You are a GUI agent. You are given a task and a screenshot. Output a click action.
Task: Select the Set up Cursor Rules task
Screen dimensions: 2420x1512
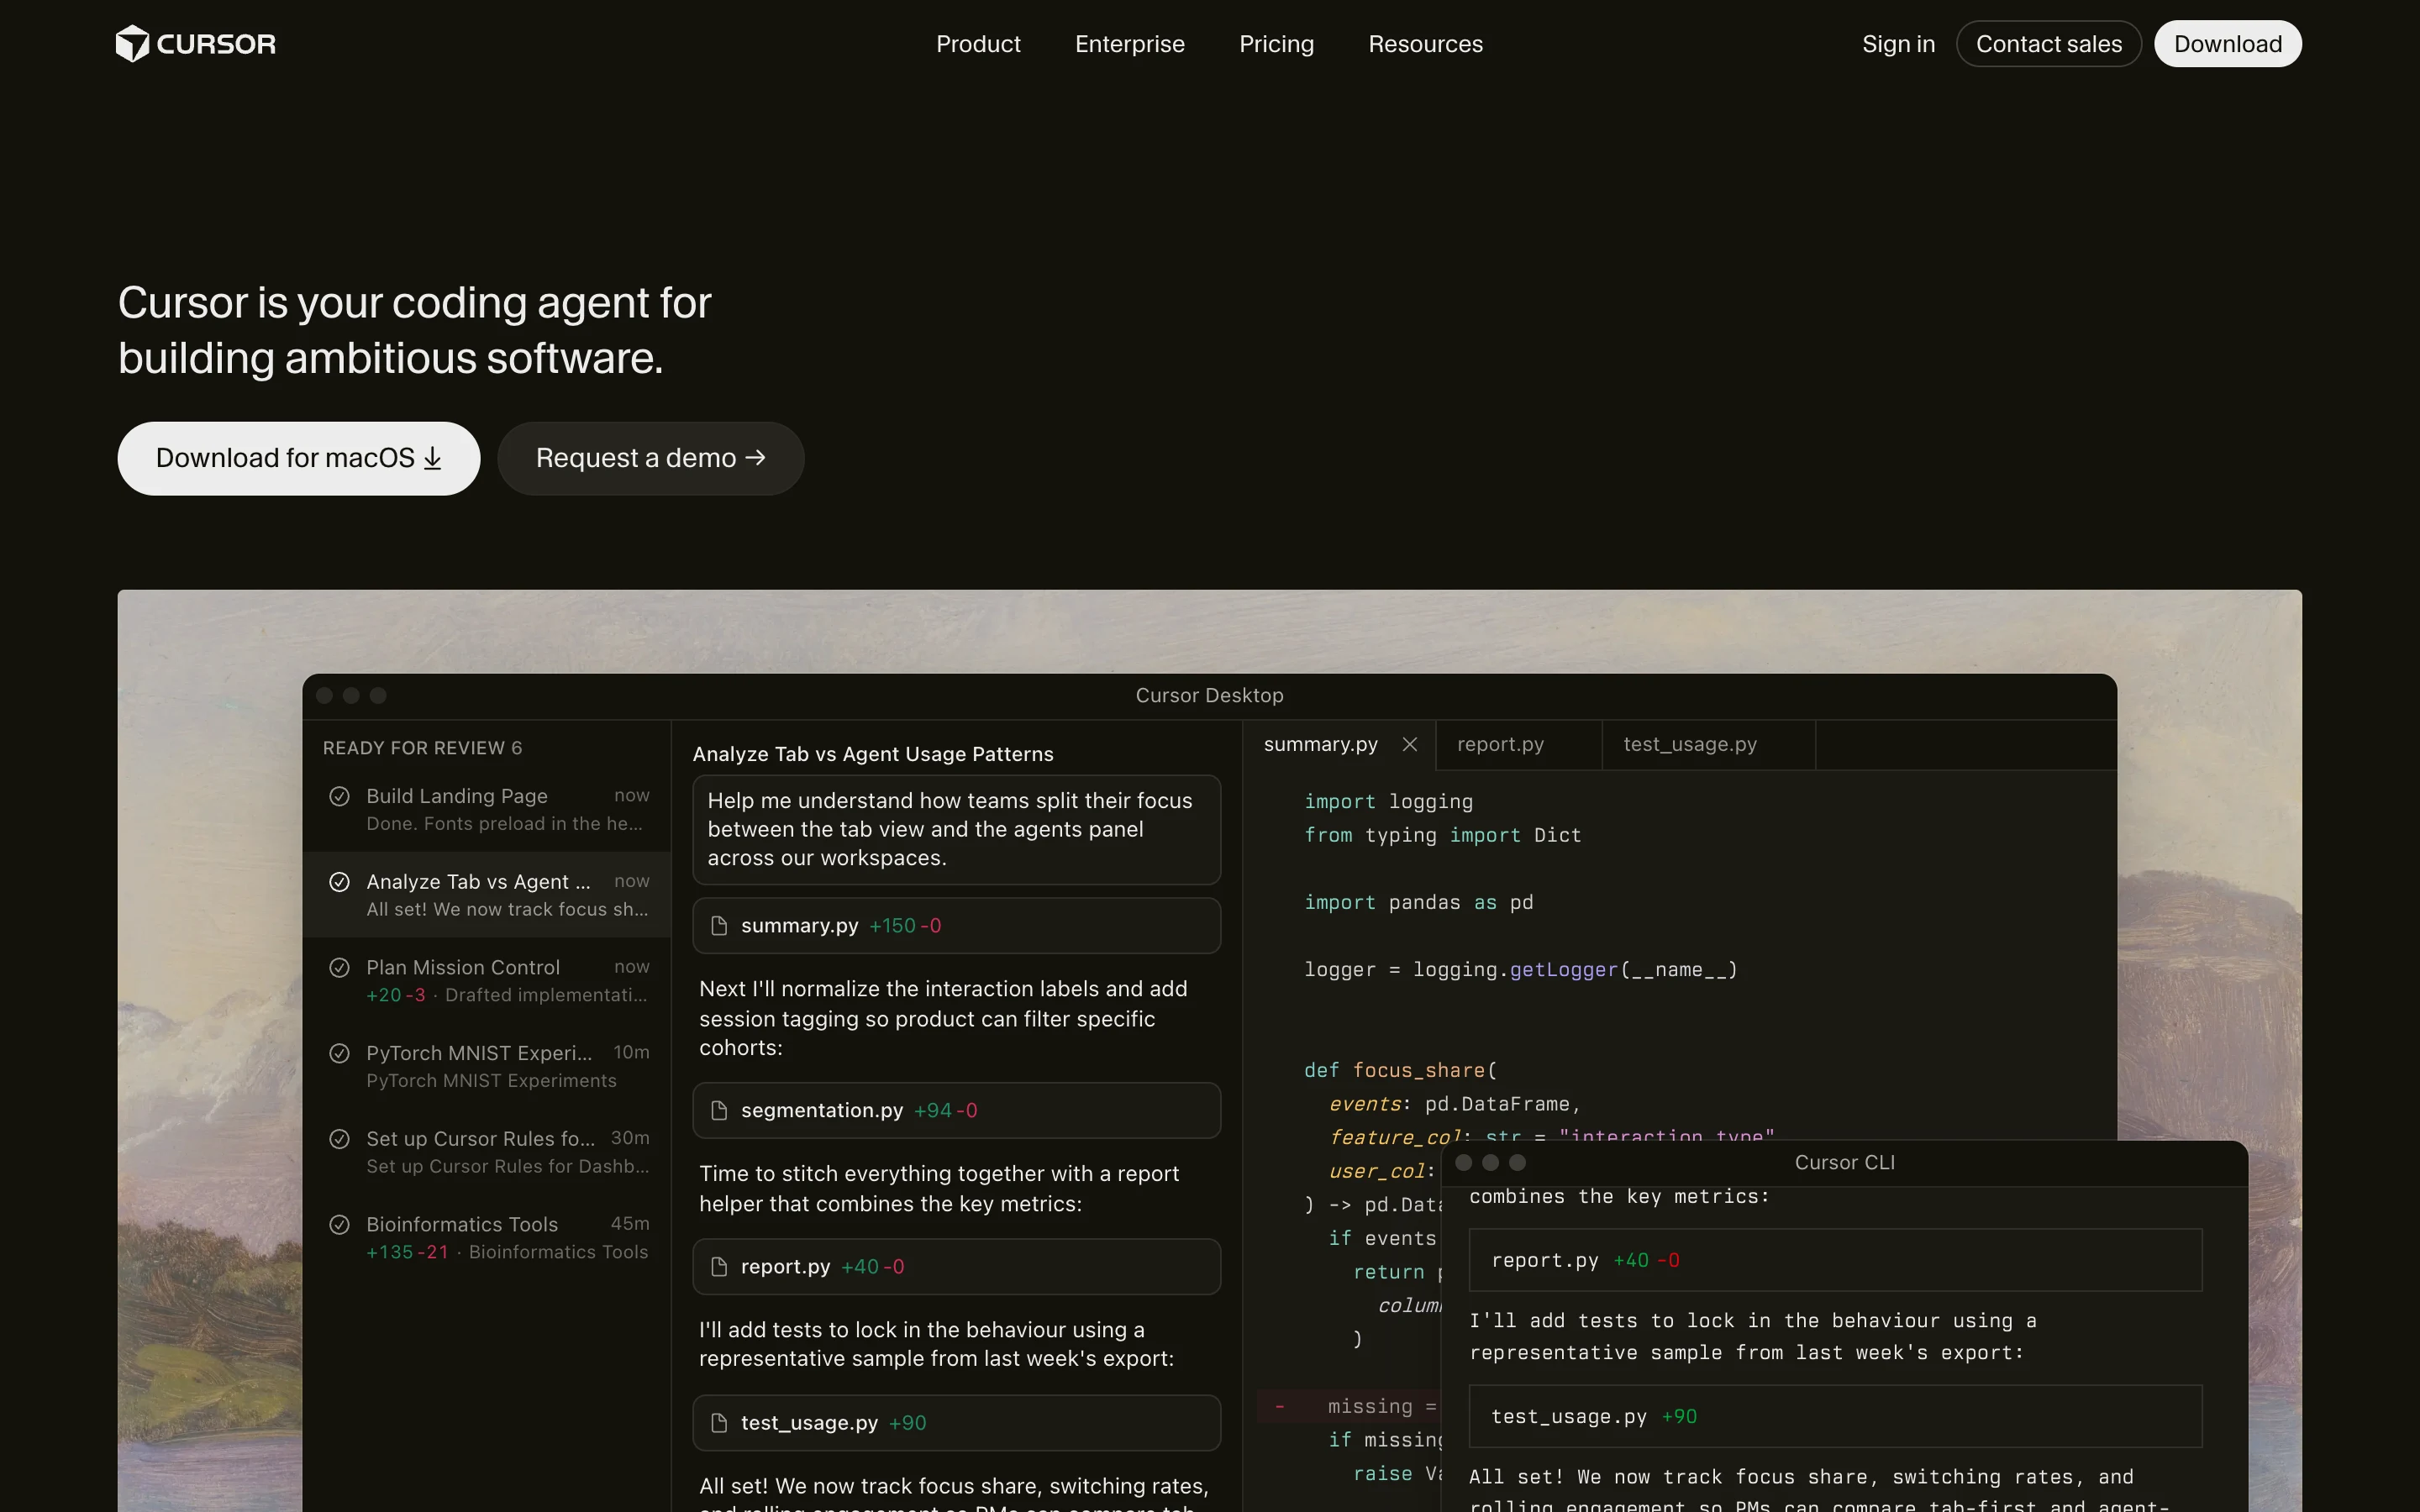tap(487, 1152)
